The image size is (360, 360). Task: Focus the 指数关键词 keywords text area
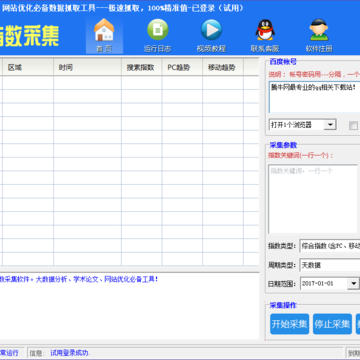coord(313,199)
